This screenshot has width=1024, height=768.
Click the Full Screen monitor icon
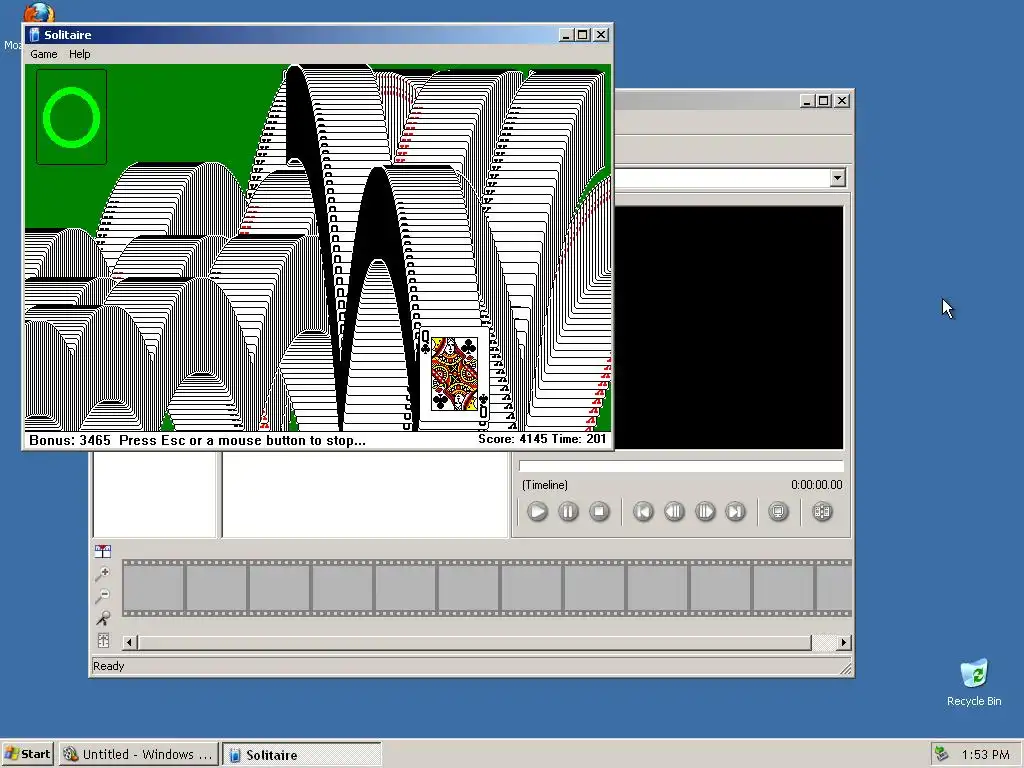coord(778,511)
